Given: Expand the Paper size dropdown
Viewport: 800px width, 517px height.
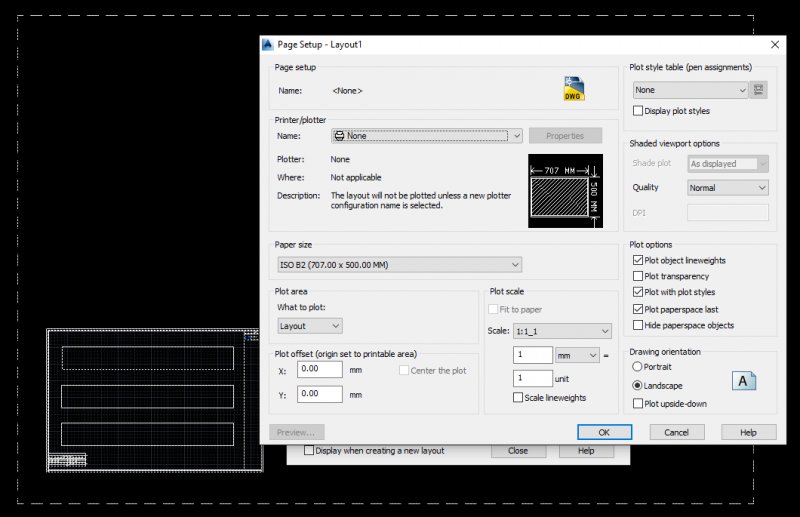Looking at the screenshot, I should point(400,264).
